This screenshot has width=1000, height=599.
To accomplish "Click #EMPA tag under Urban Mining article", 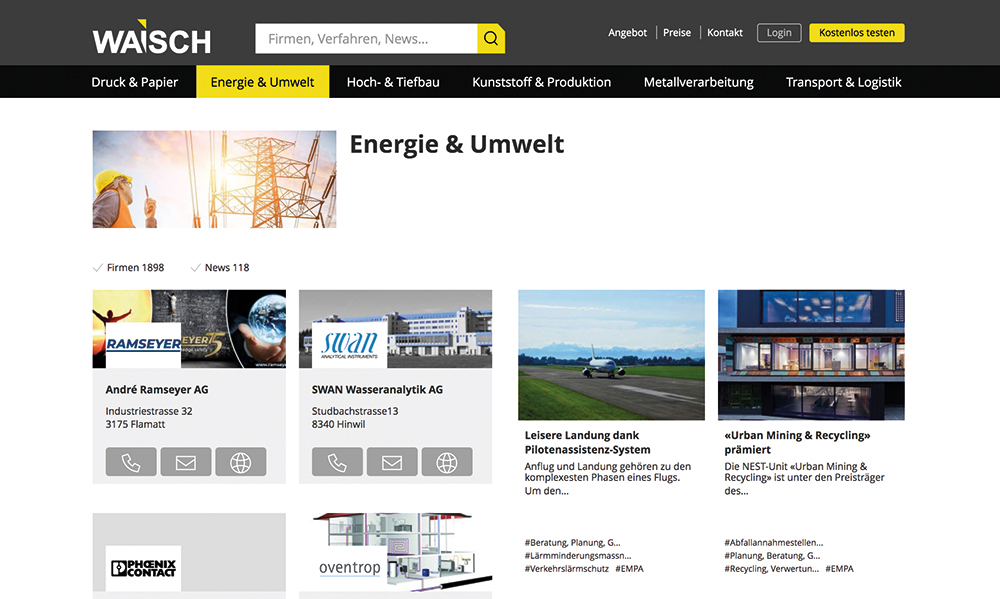I will pyautogui.click(x=839, y=568).
